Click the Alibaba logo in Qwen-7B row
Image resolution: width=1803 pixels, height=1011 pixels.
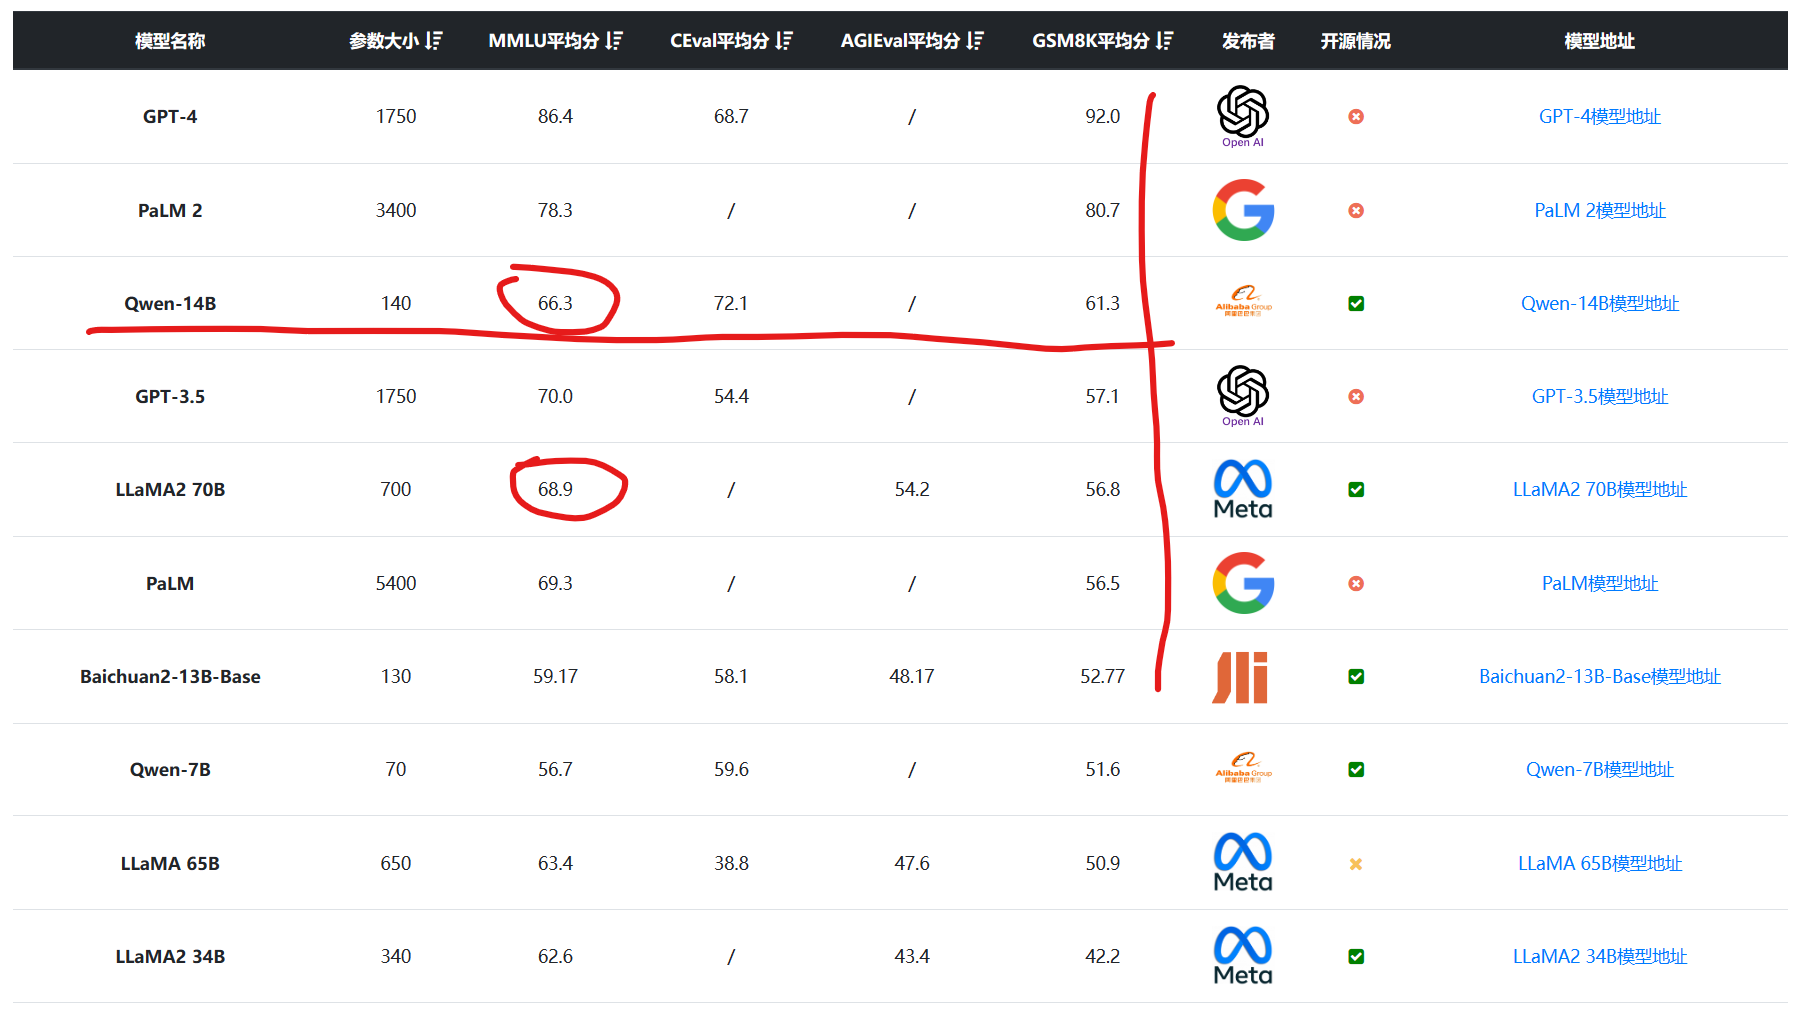pos(1243,768)
